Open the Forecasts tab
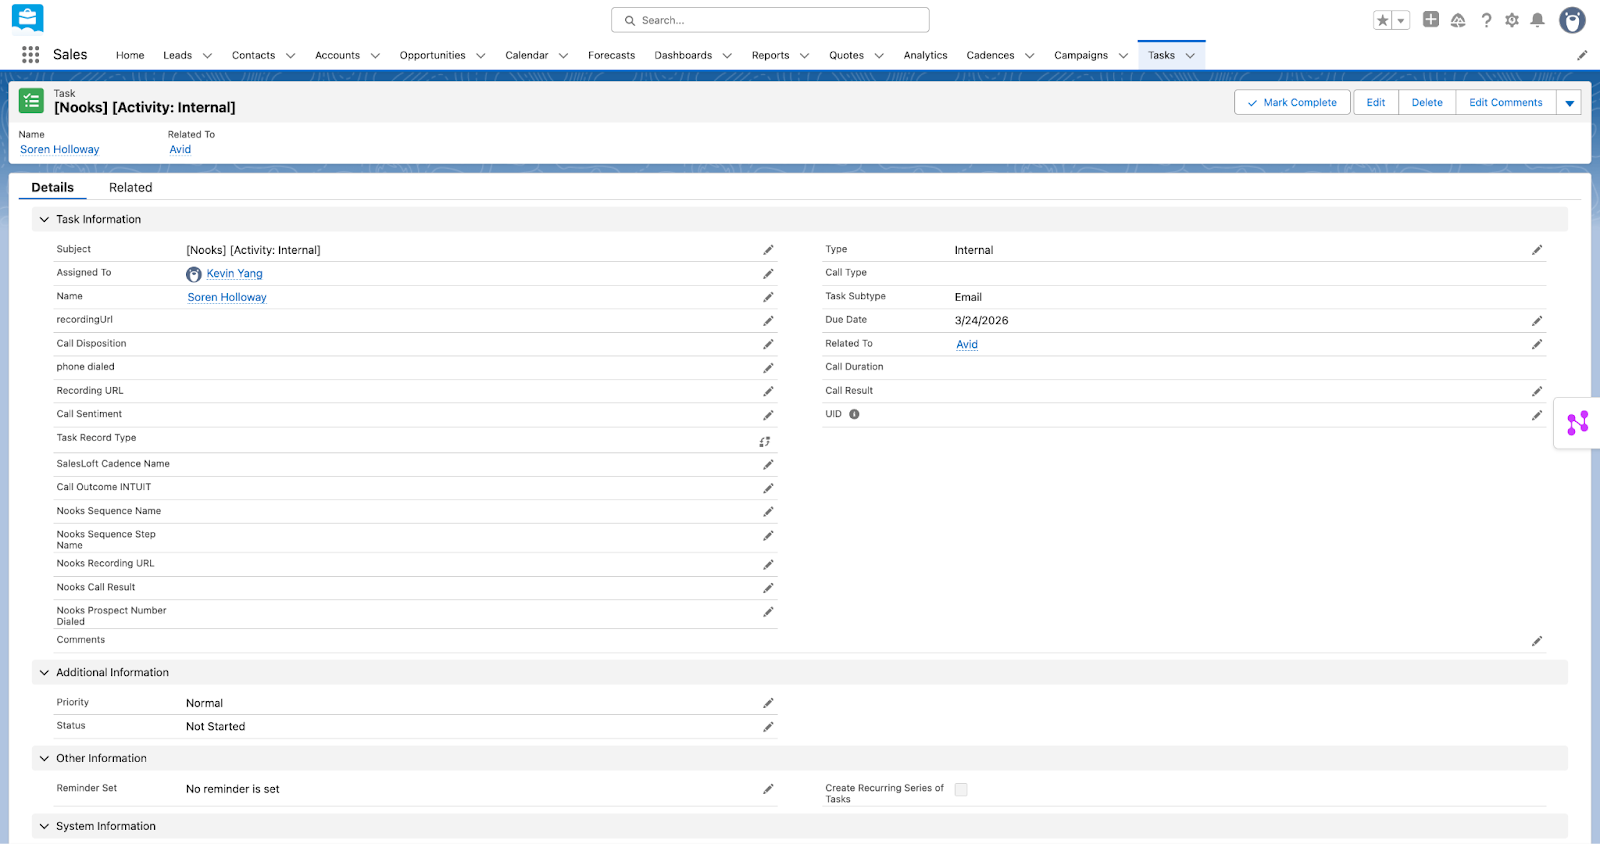This screenshot has width=1600, height=844. click(611, 55)
